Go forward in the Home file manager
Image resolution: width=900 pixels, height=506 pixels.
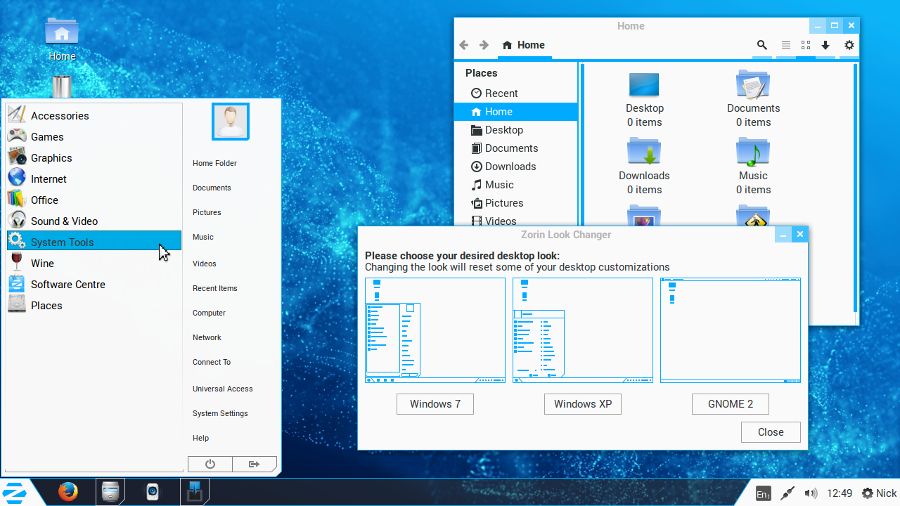click(x=484, y=45)
